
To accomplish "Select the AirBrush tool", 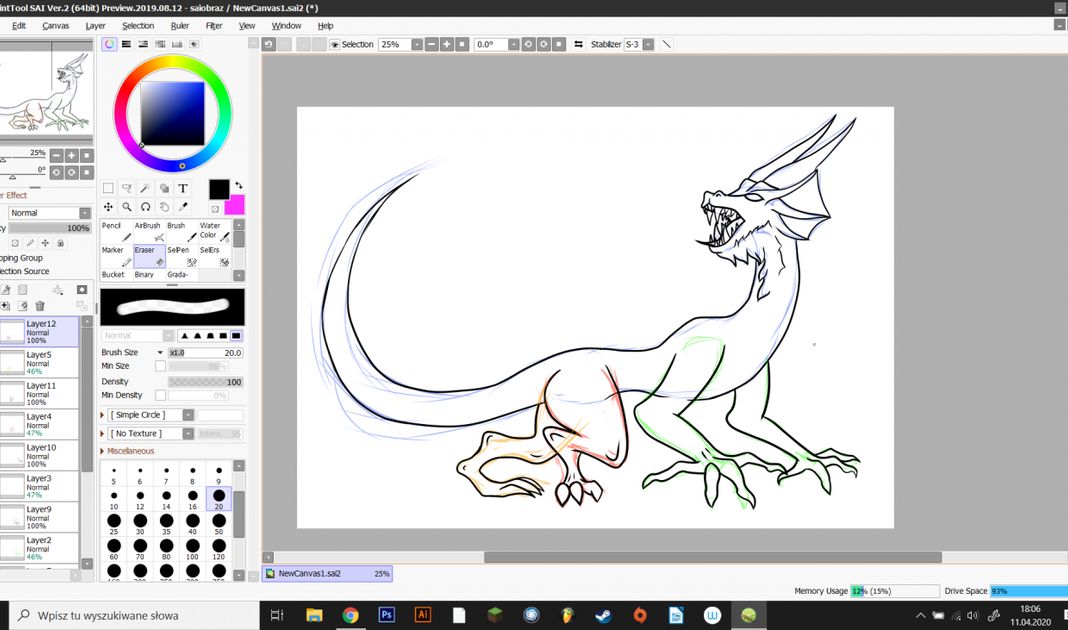I will click(148, 231).
